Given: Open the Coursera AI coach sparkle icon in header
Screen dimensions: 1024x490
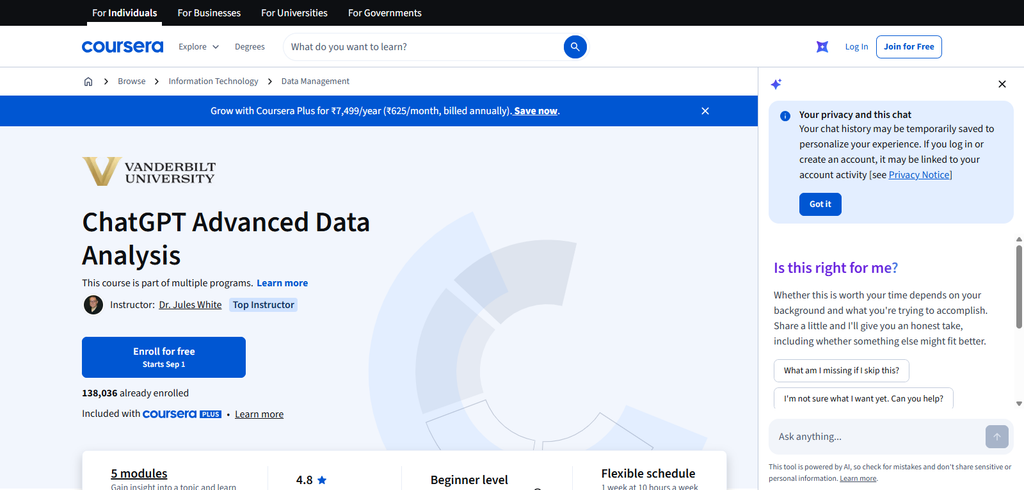Looking at the screenshot, I should pos(822,46).
